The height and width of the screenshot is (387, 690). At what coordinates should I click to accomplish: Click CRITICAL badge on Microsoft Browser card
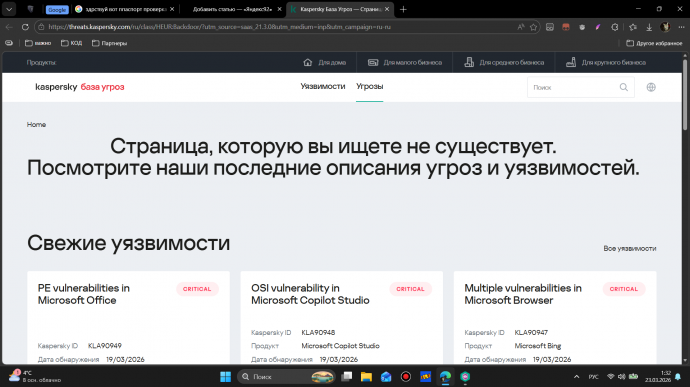click(x=624, y=289)
